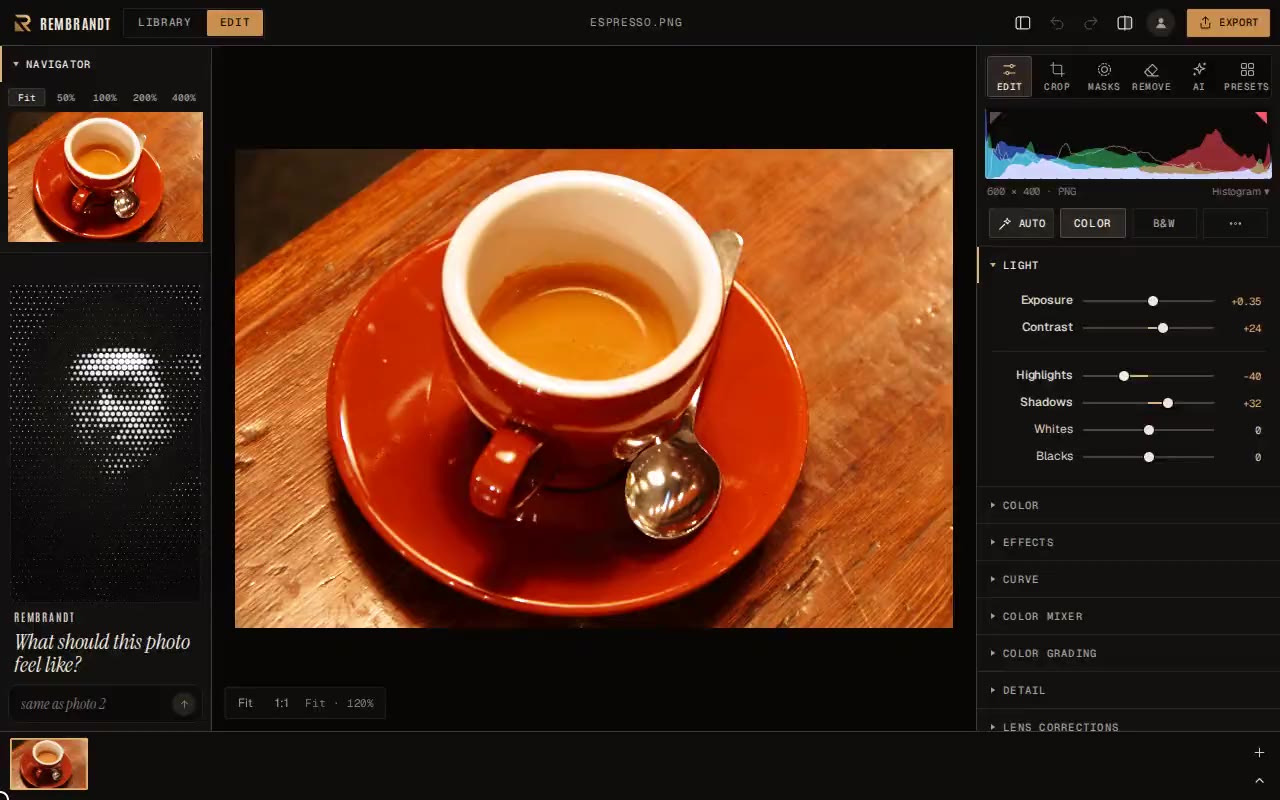
Task: Switch treatment to B&W
Action: (1164, 223)
